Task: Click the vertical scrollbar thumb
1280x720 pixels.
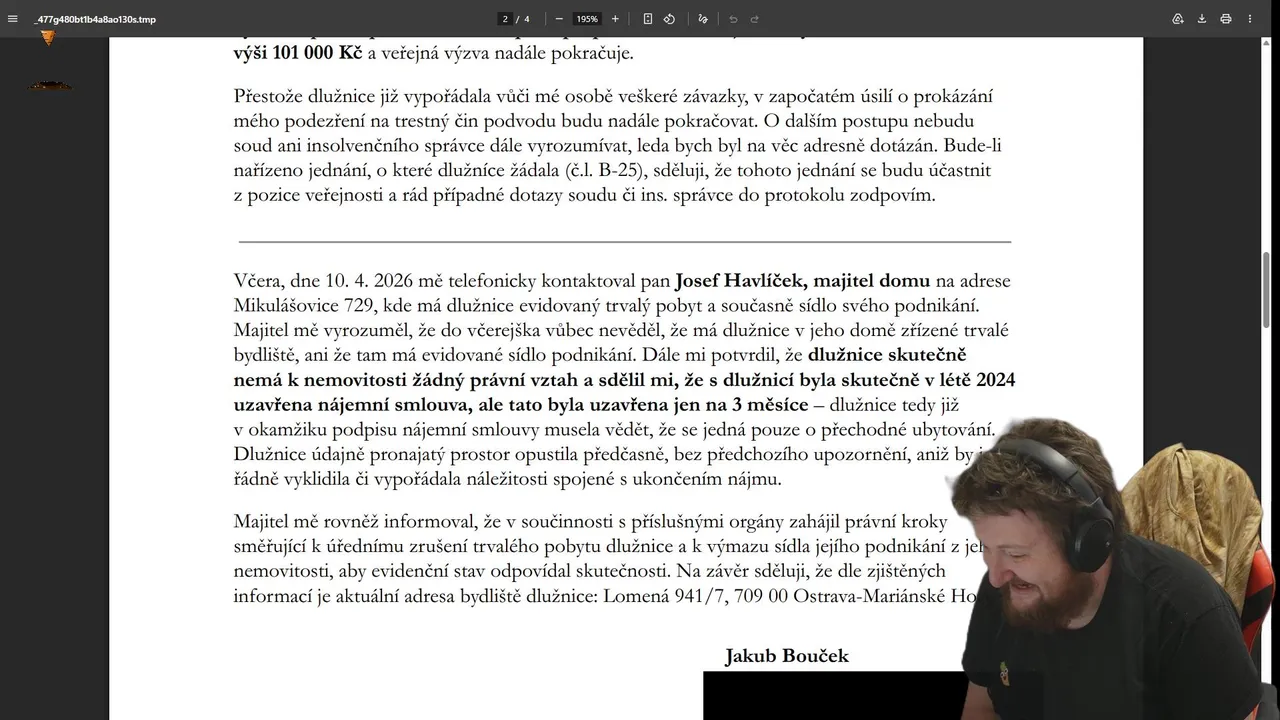Action: coord(1266,288)
